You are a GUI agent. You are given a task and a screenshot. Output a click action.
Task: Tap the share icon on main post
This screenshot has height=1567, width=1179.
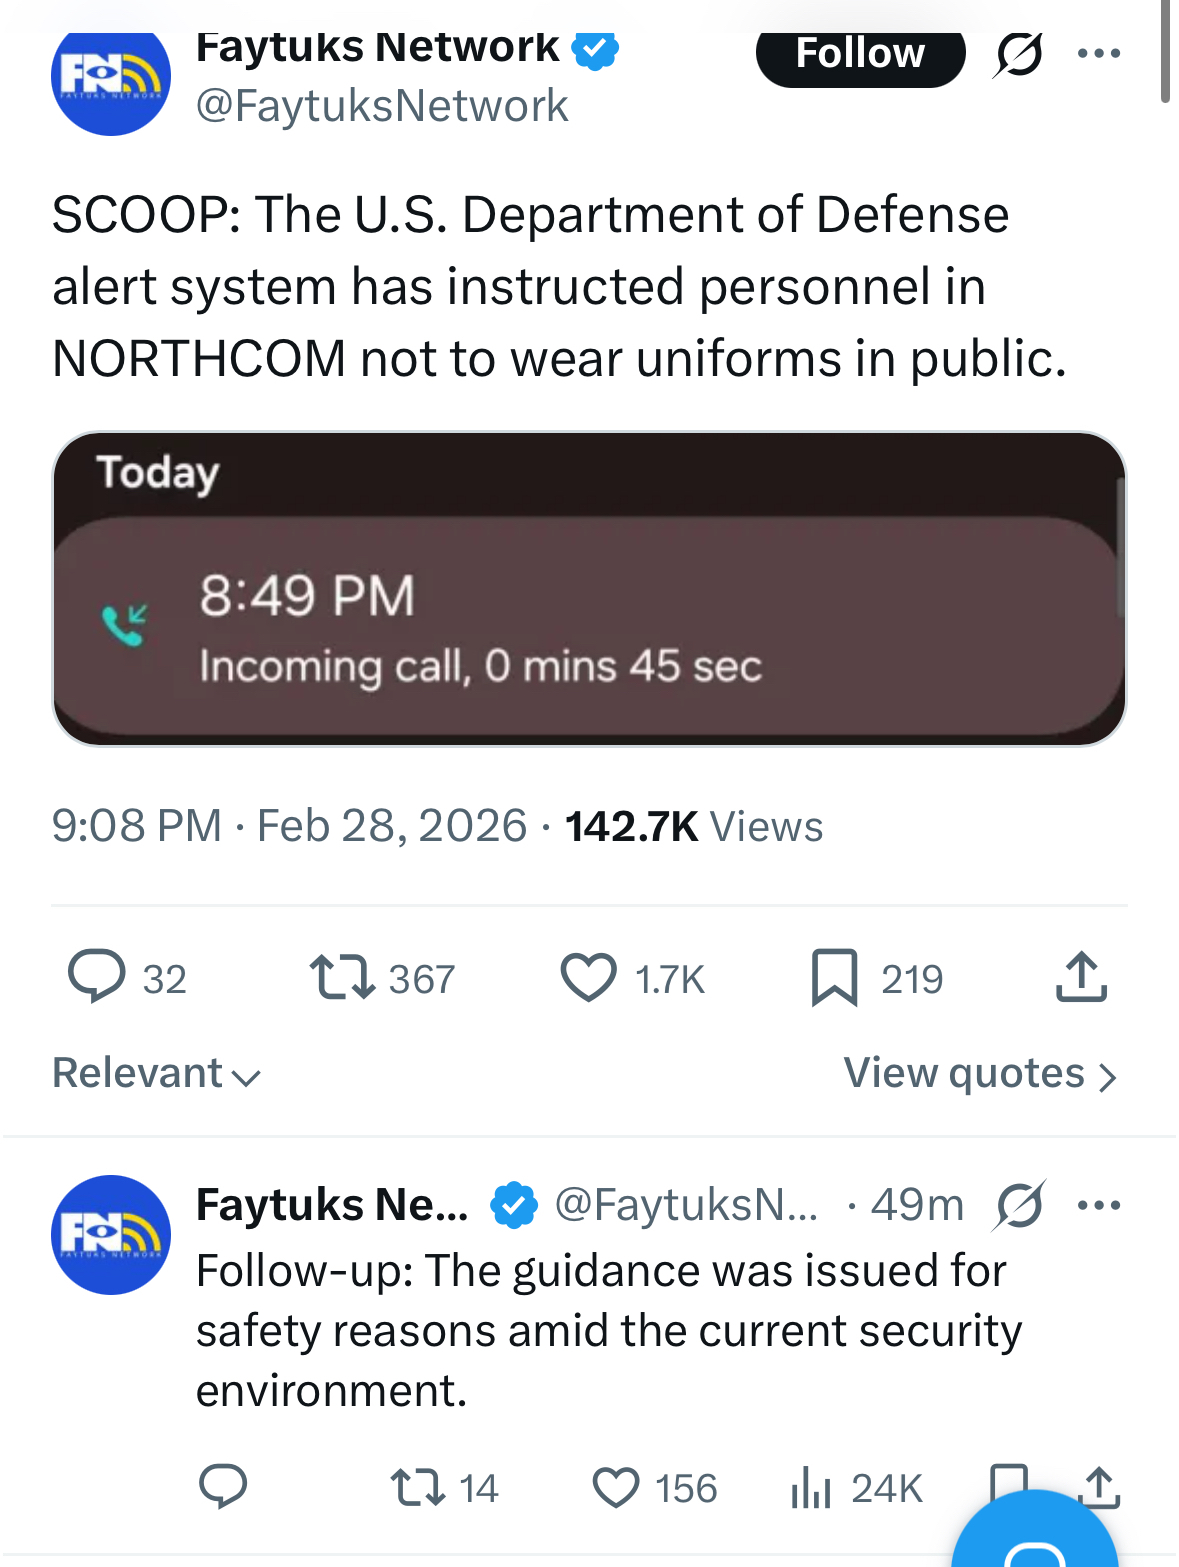(x=1081, y=977)
